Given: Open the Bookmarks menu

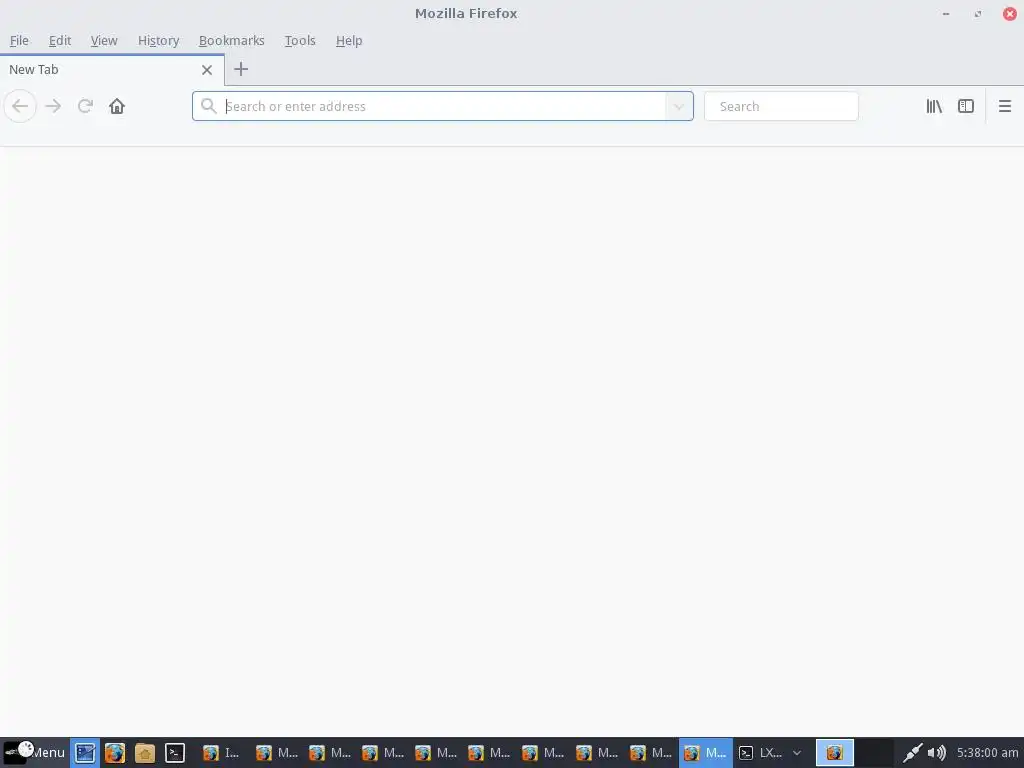Looking at the screenshot, I should coord(231,40).
